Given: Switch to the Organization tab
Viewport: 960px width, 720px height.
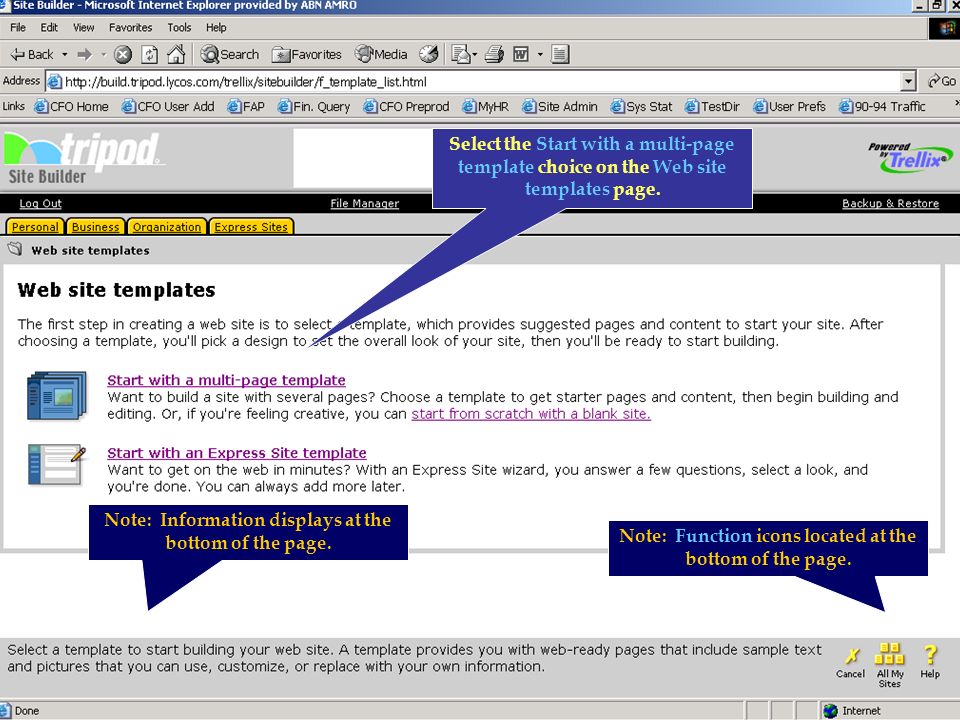Looking at the screenshot, I should pos(167,227).
